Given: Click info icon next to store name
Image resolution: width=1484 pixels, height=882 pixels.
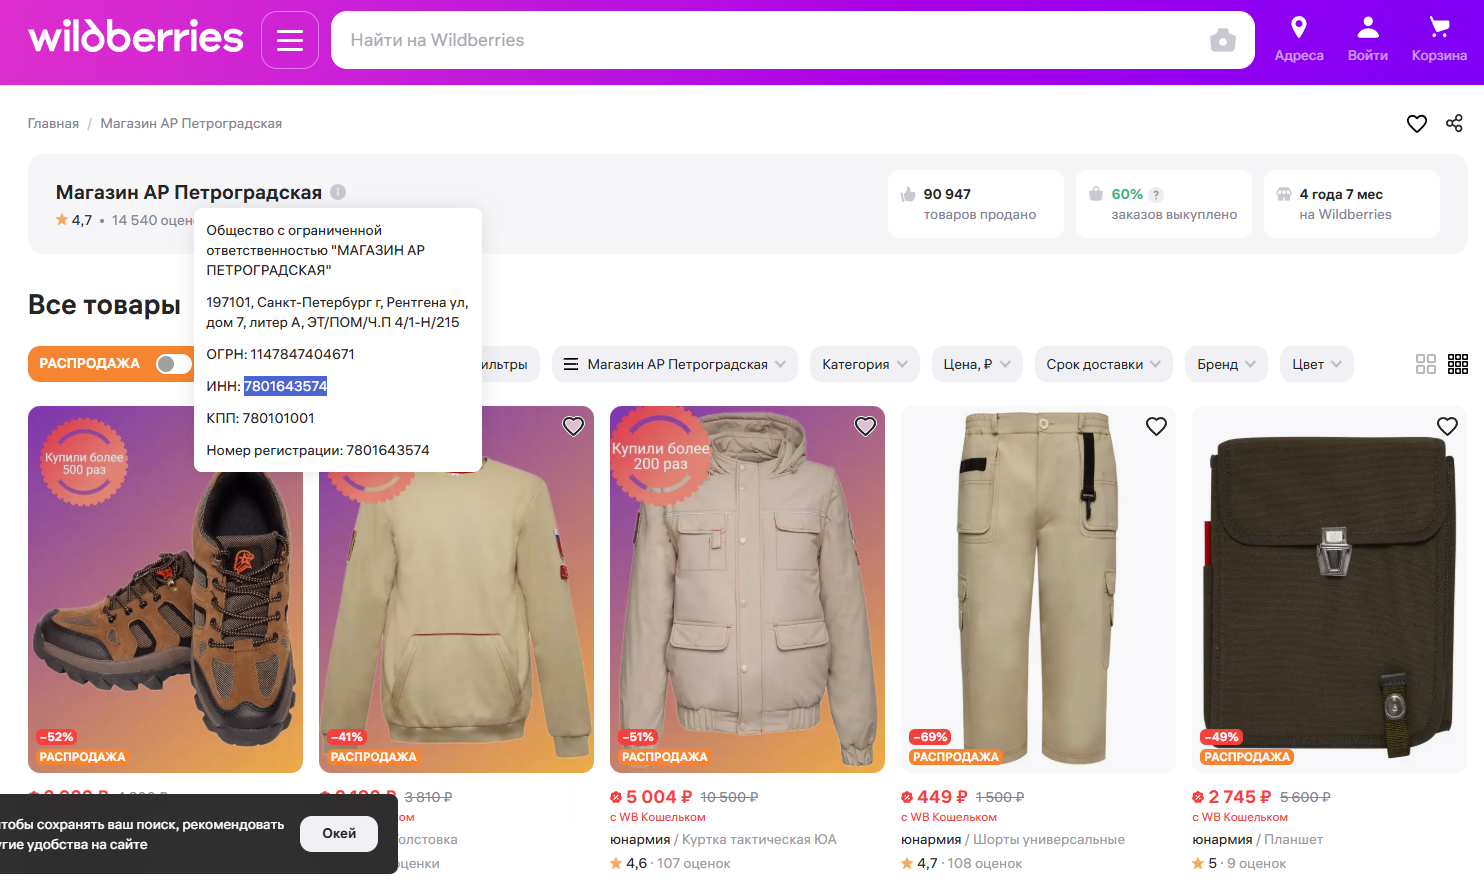Looking at the screenshot, I should point(338,192).
